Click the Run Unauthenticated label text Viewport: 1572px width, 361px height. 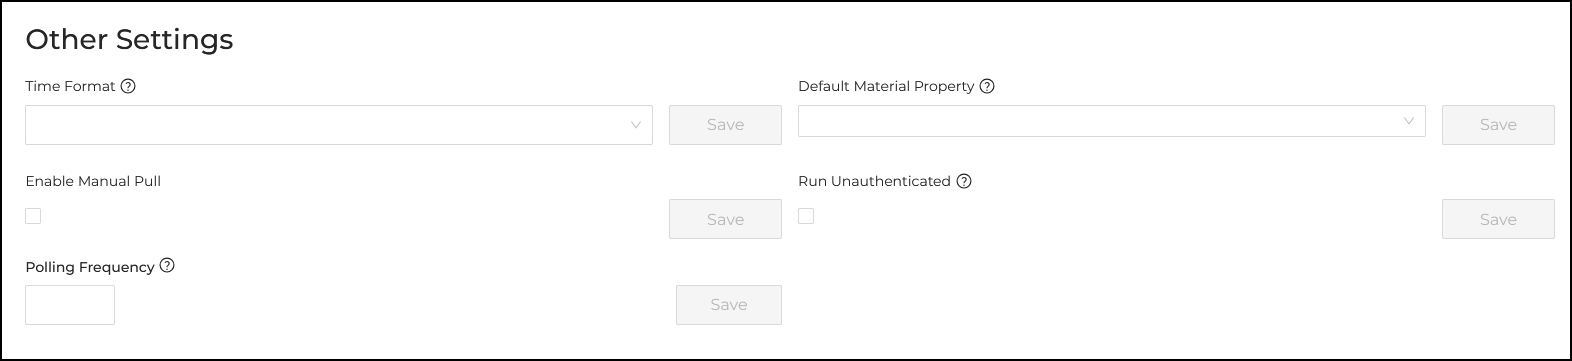pos(874,181)
